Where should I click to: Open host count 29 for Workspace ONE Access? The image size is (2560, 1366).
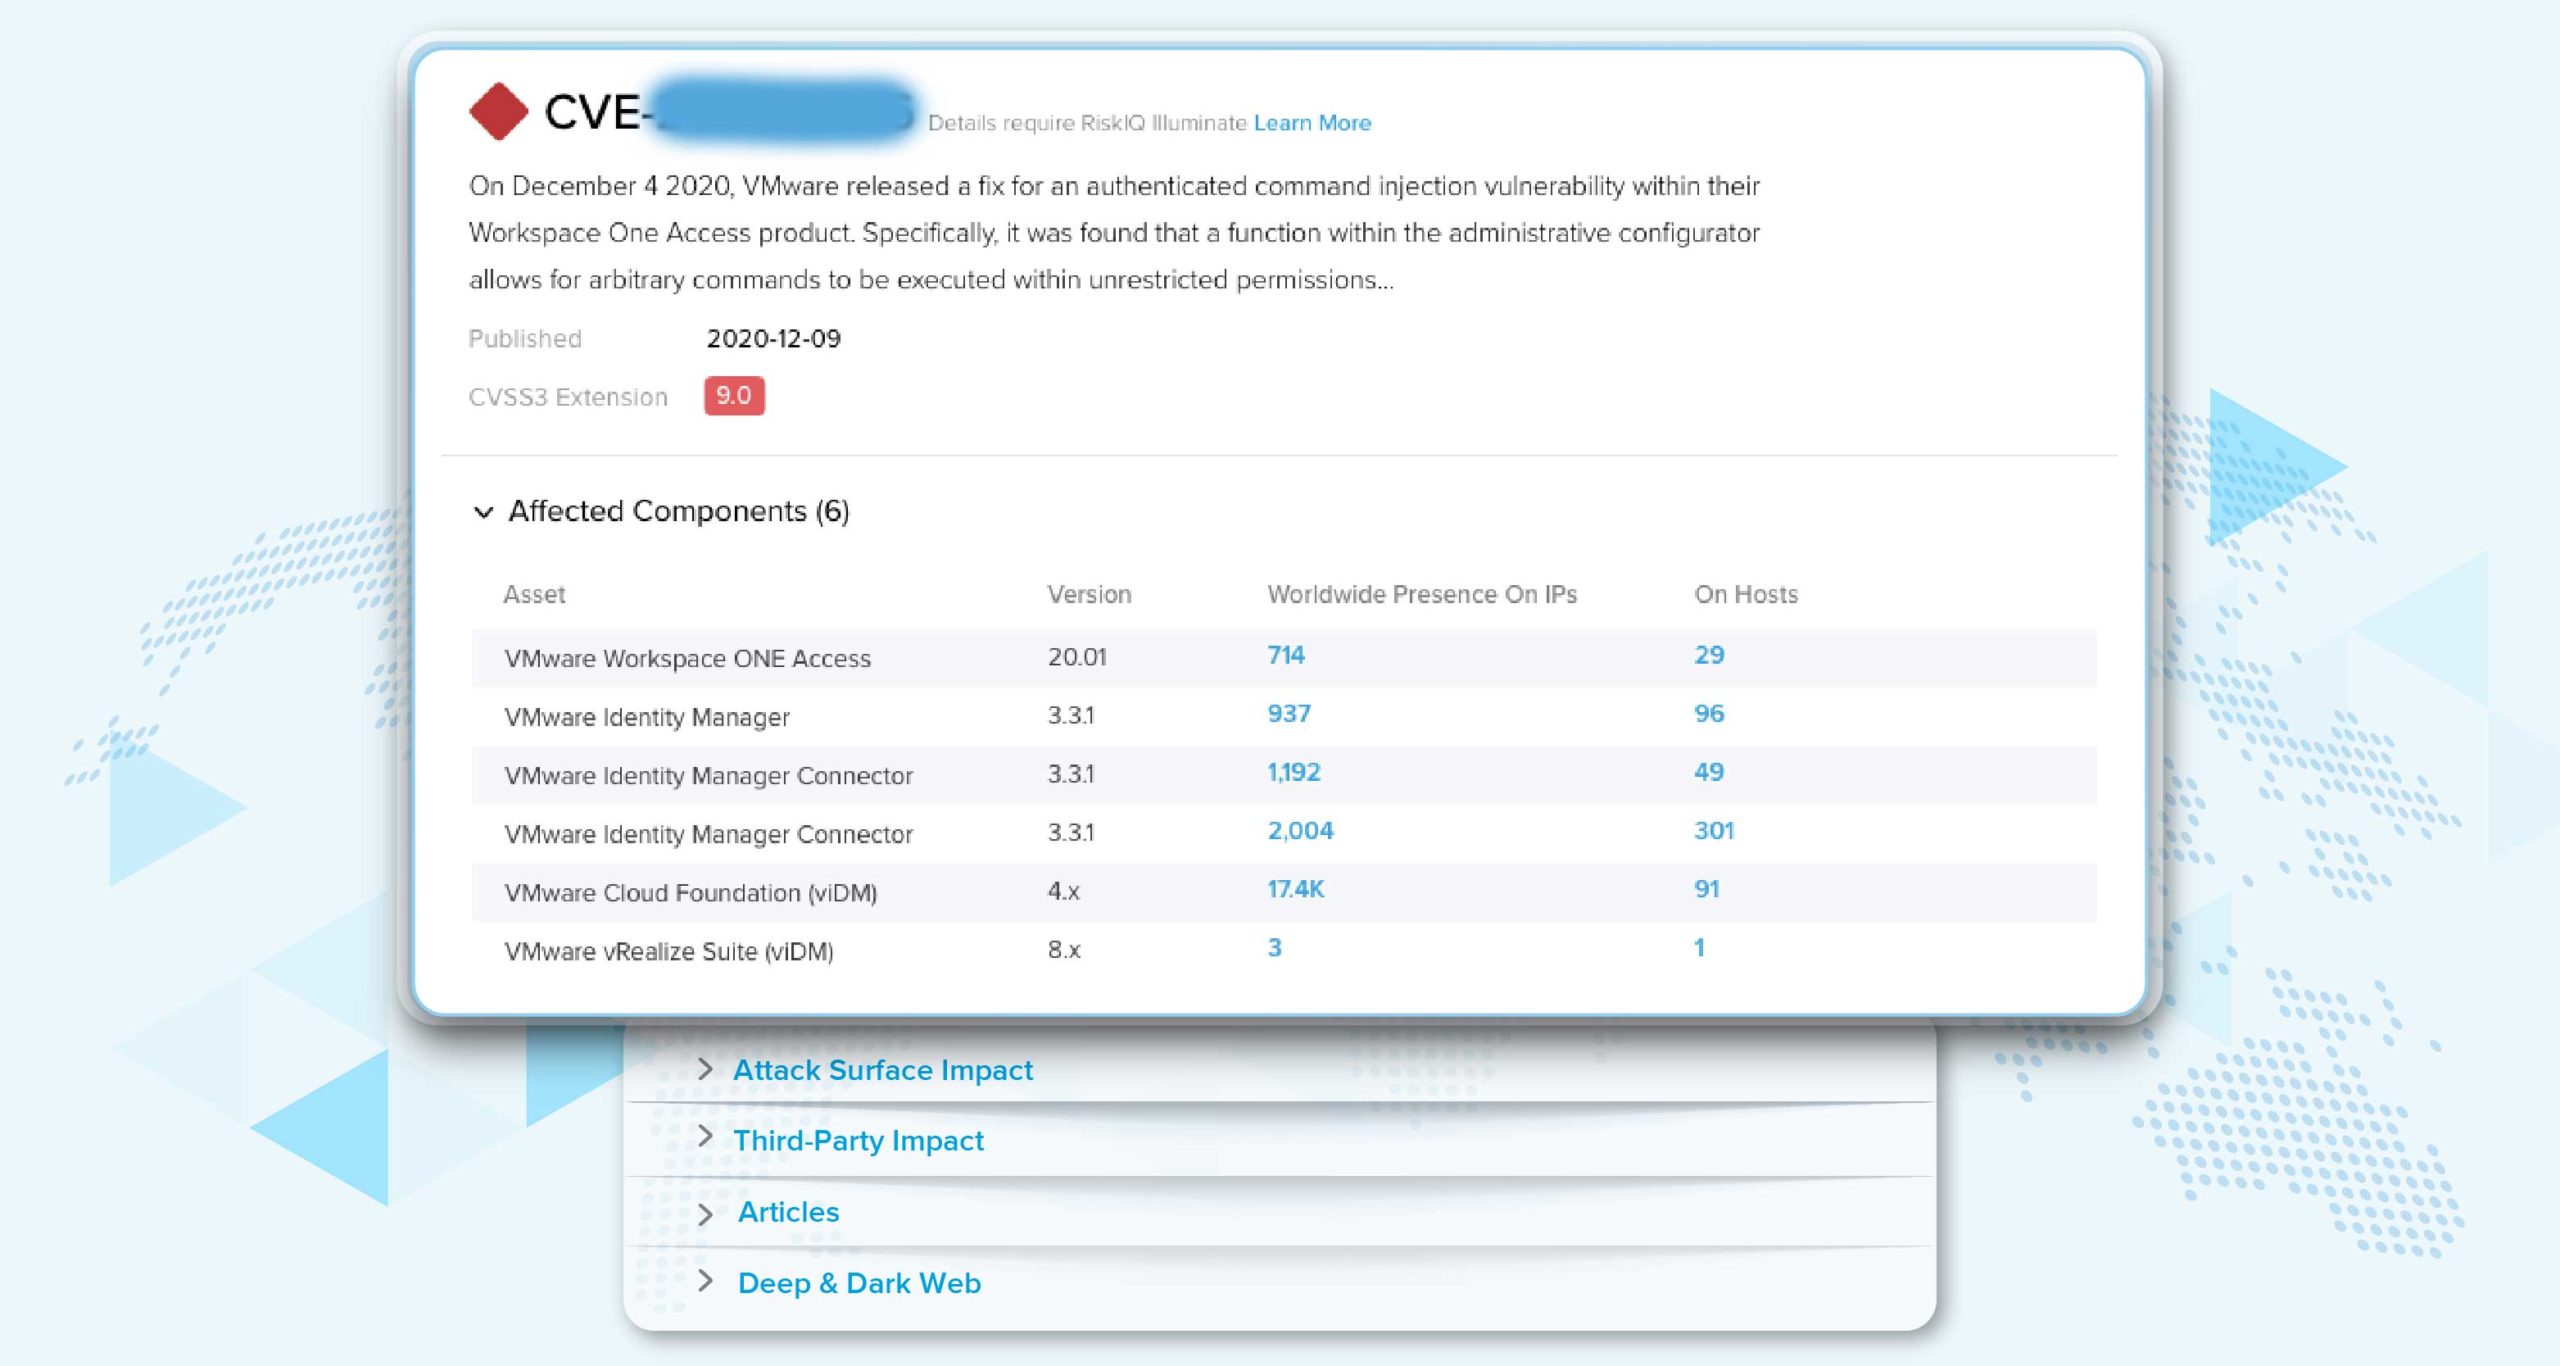click(x=1709, y=655)
